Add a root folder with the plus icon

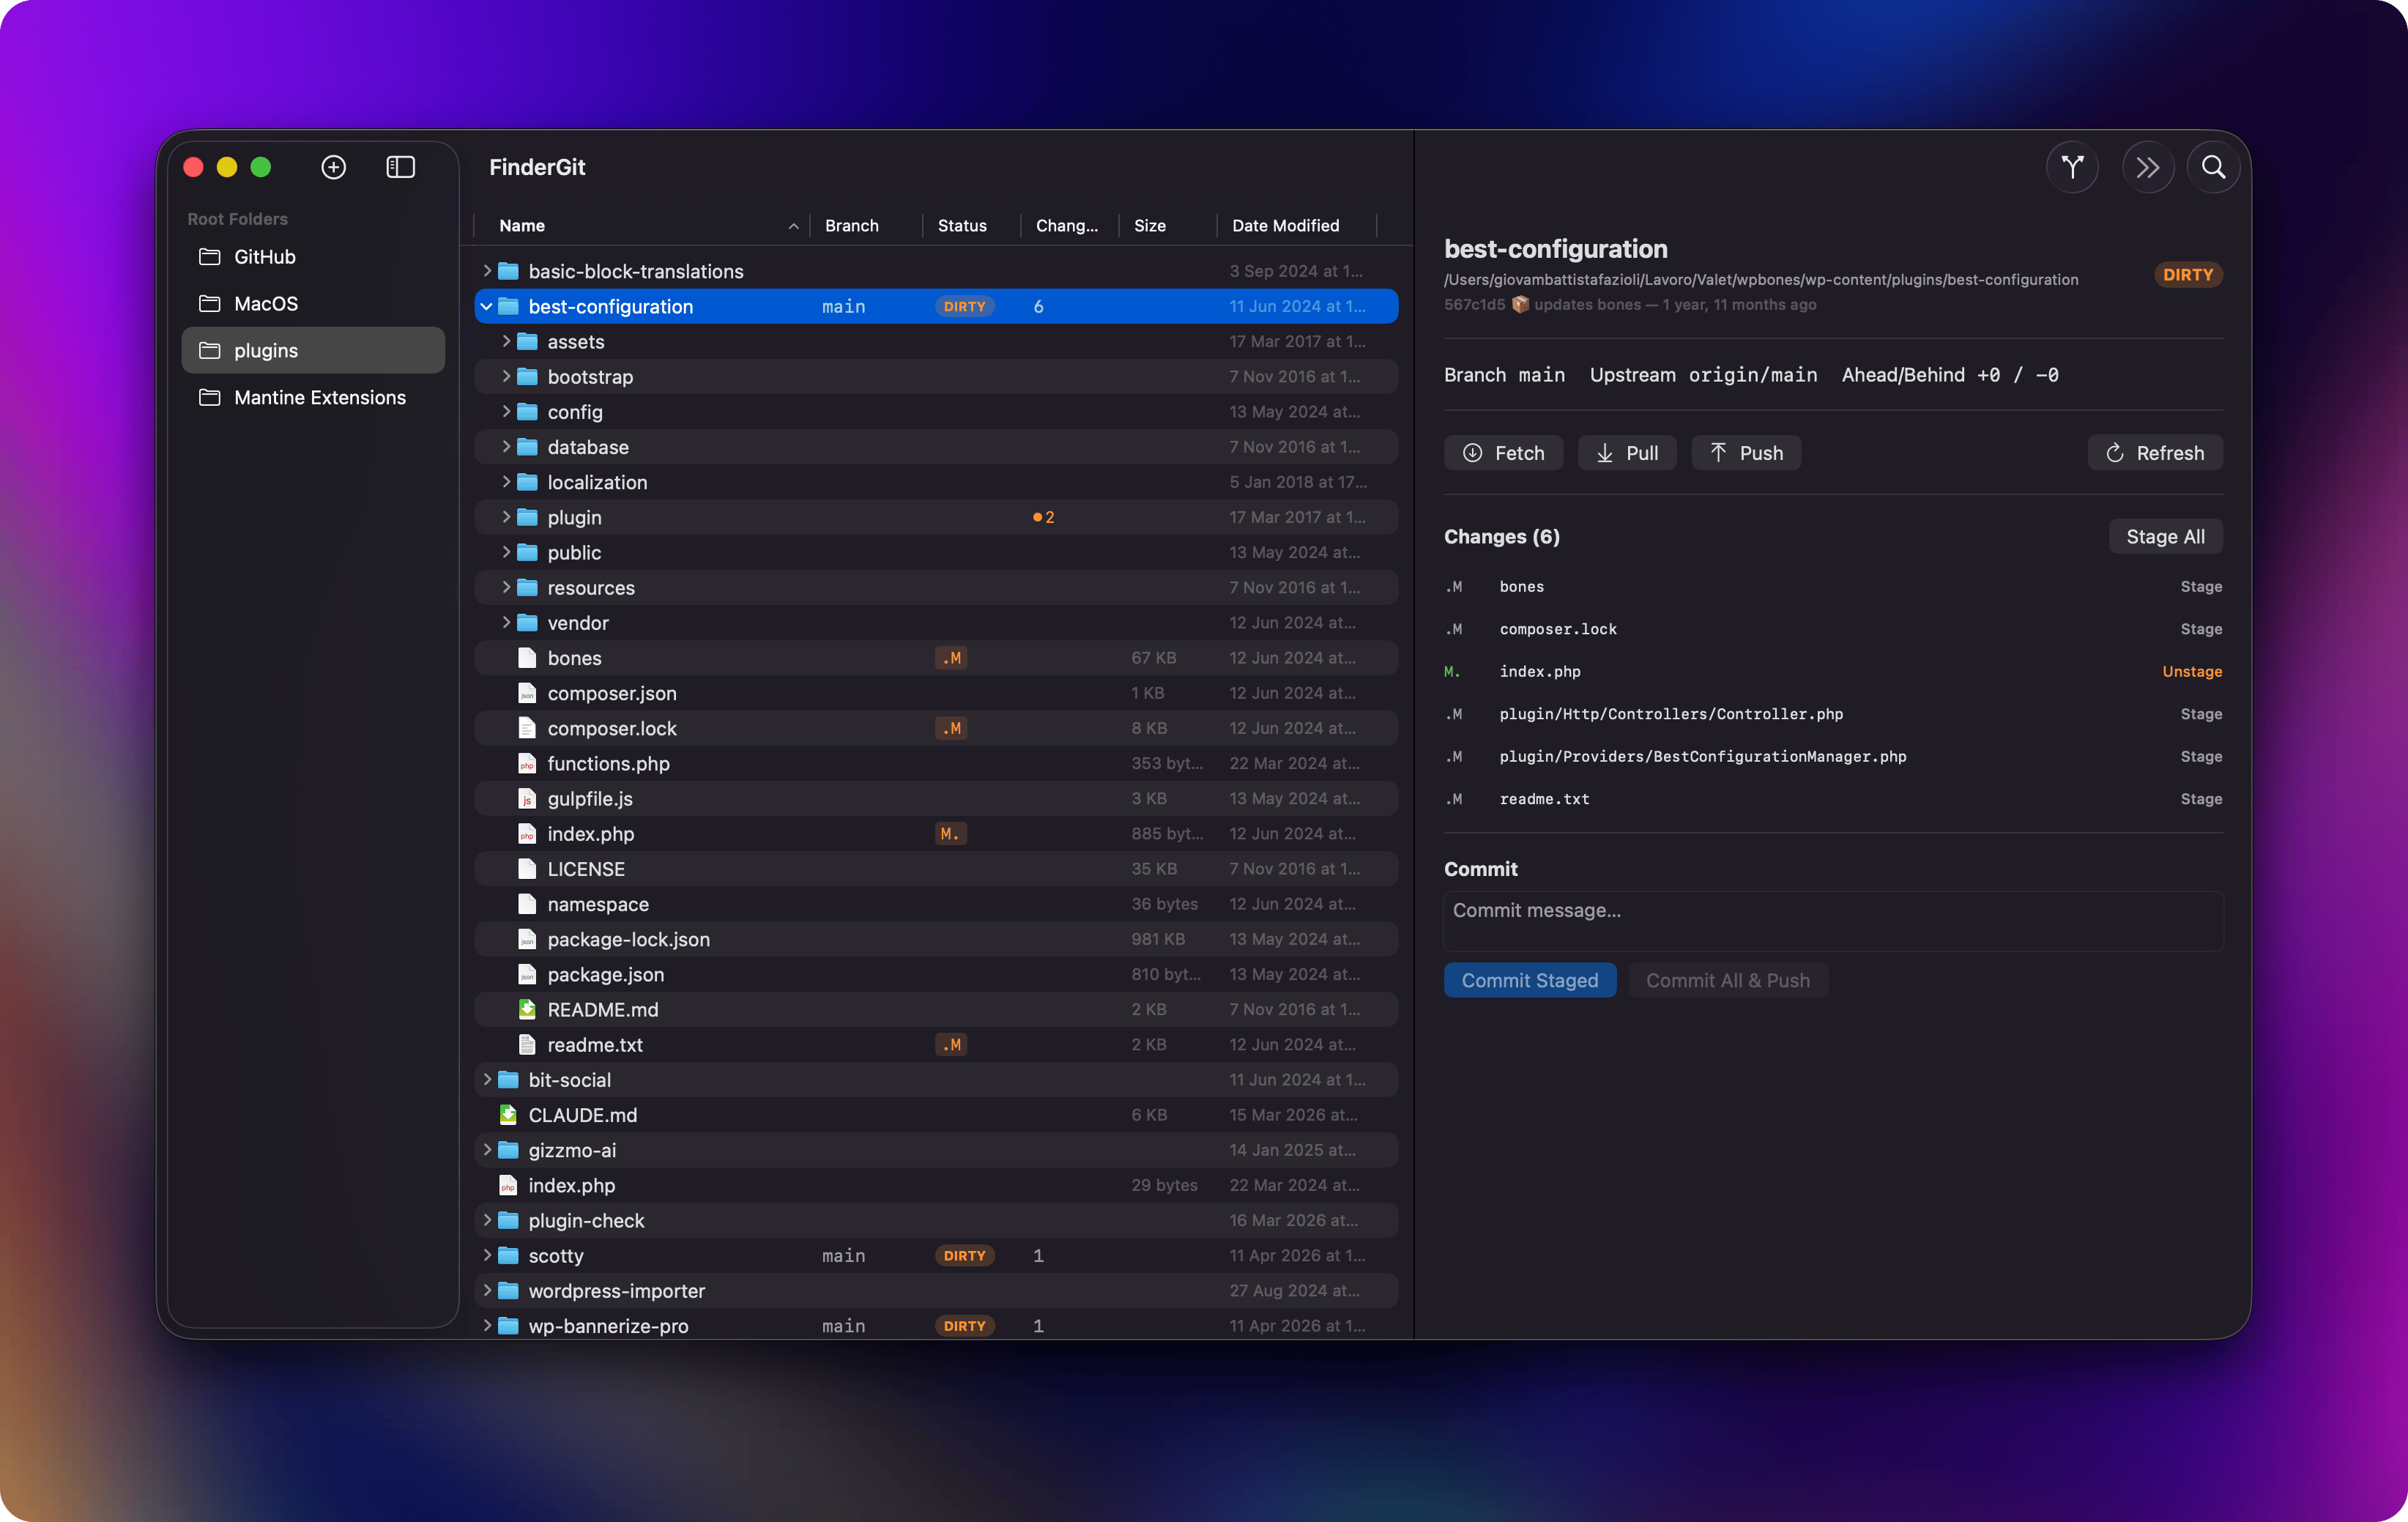pyautogui.click(x=333, y=167)
